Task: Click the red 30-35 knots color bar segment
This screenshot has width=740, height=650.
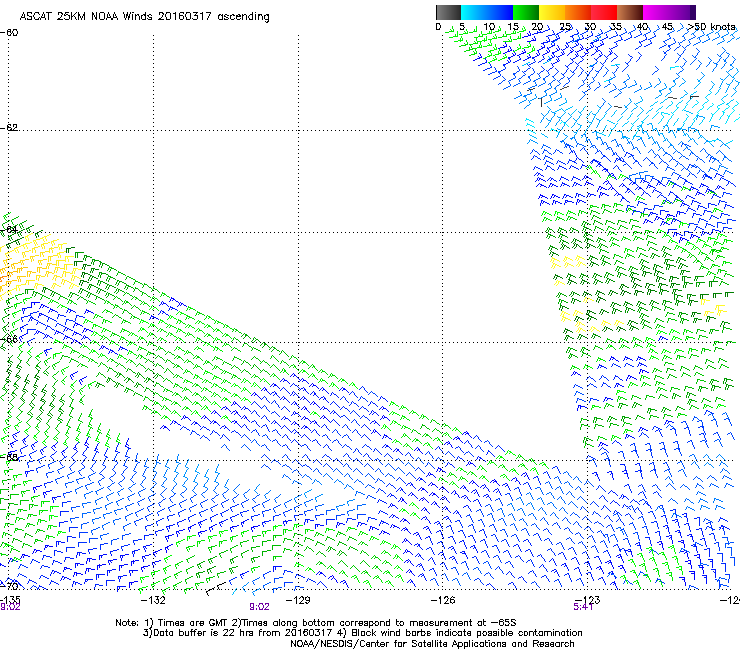Action: click(x=604, y=12)
